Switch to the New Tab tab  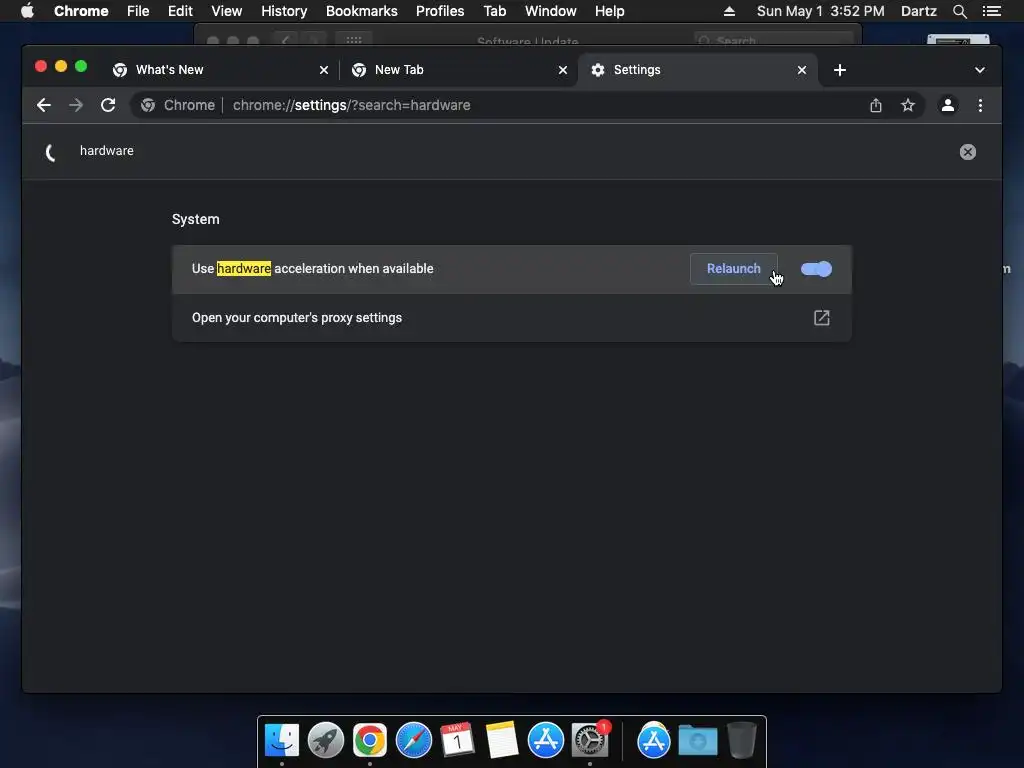[458, 70]
